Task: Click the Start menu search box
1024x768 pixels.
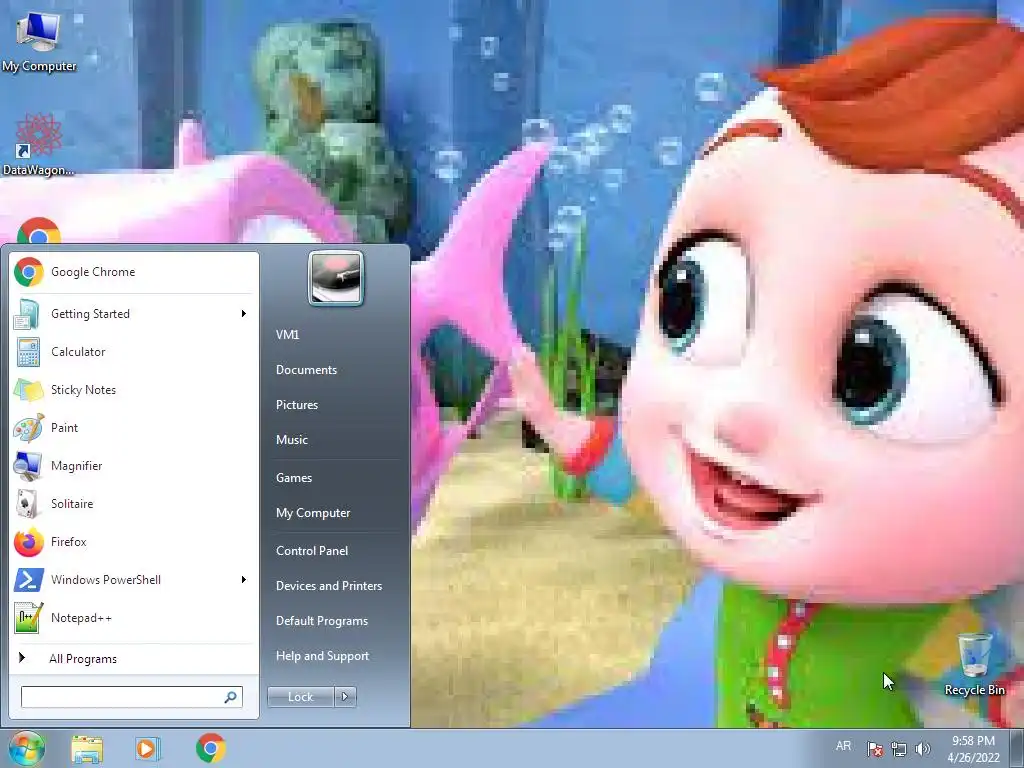Action: (132, 697)
